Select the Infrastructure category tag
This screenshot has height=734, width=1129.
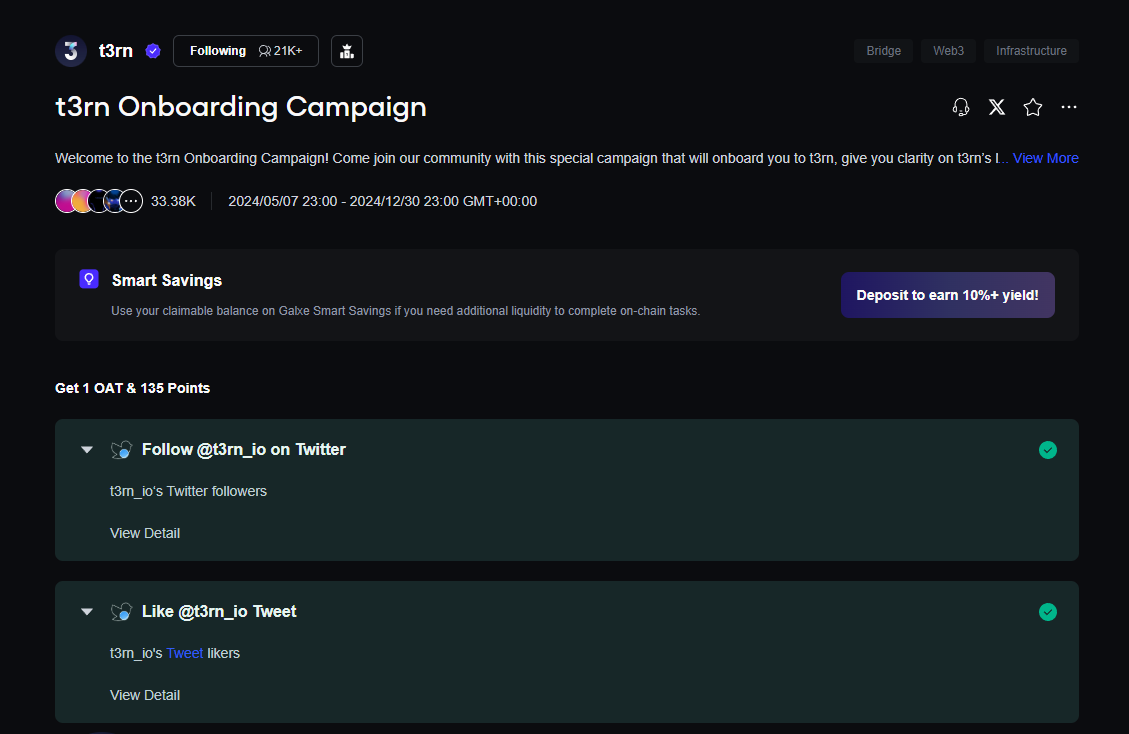(x=1031, y=51)
